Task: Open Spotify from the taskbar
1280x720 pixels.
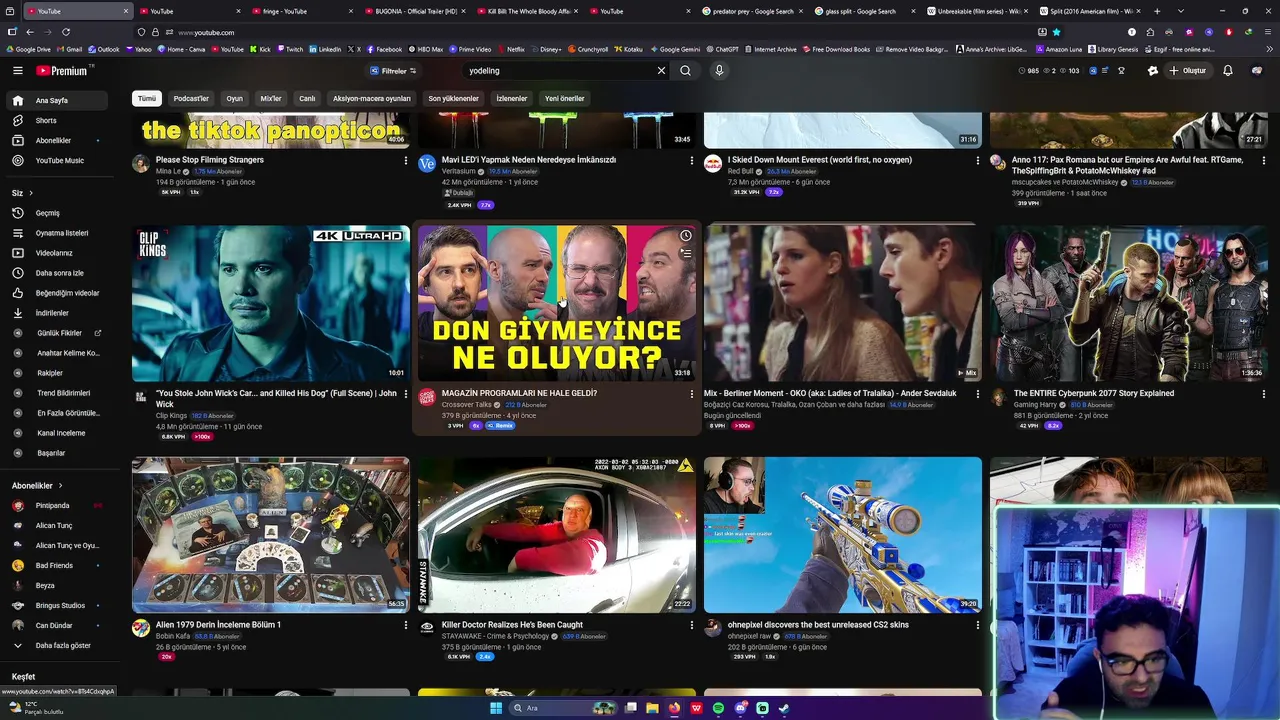Action: coord(718,708)
